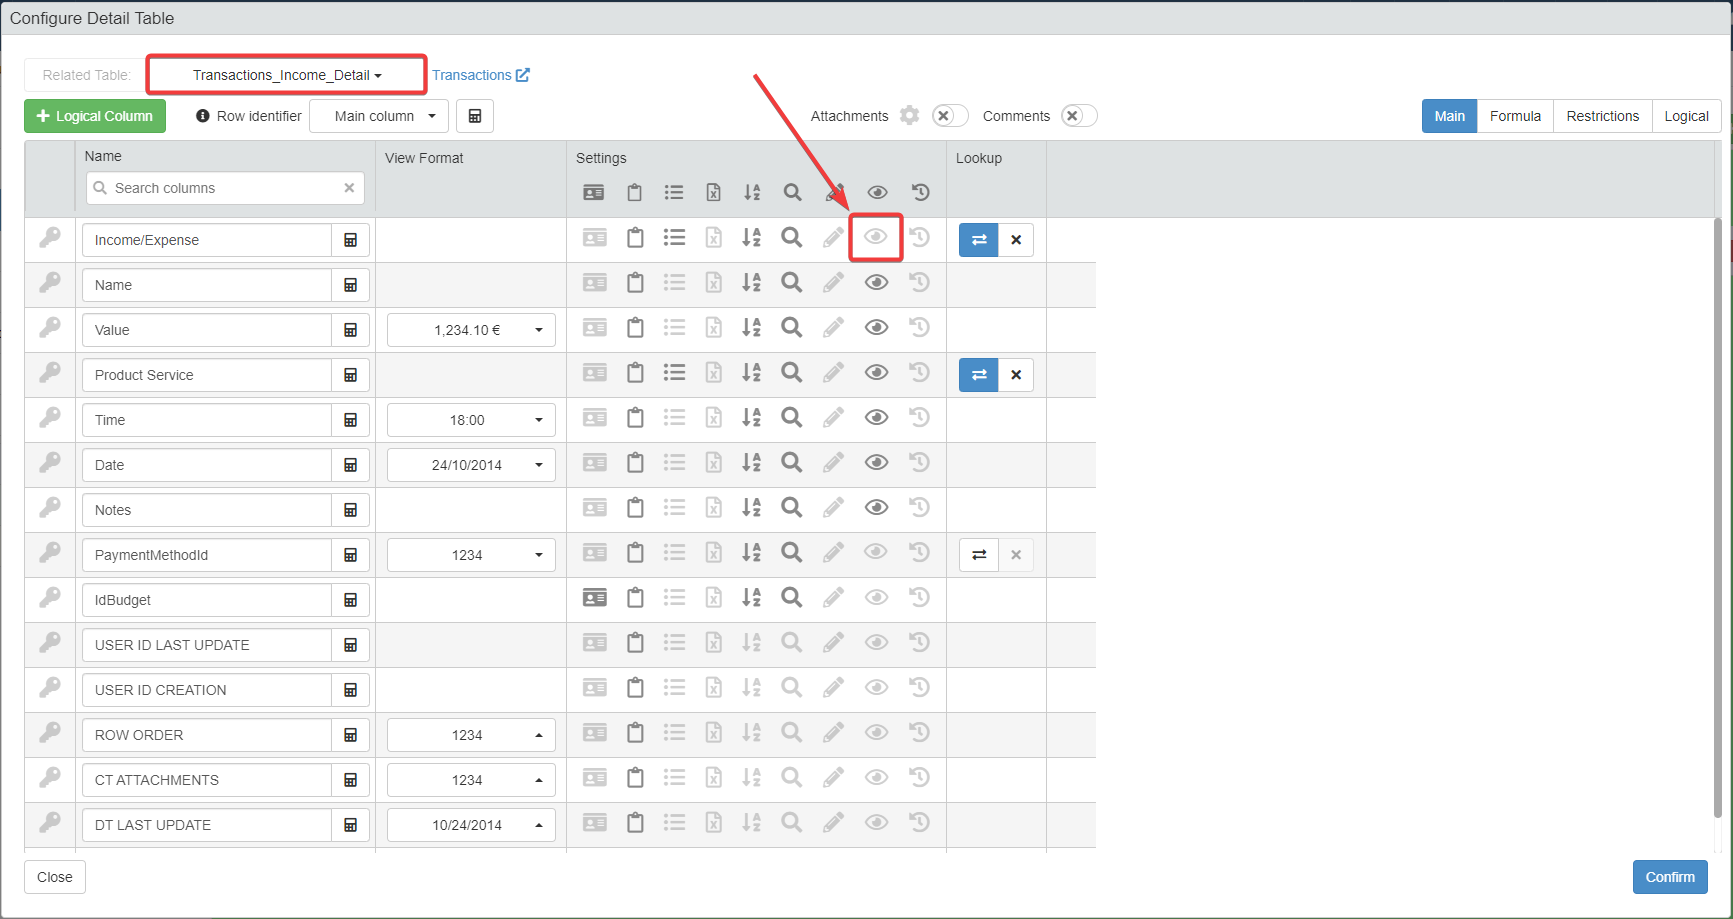Image resolution: width=1733 pixels, height=919 pixels.
Task: Switch to the Restrictions tab
Action: [1602, 116]
